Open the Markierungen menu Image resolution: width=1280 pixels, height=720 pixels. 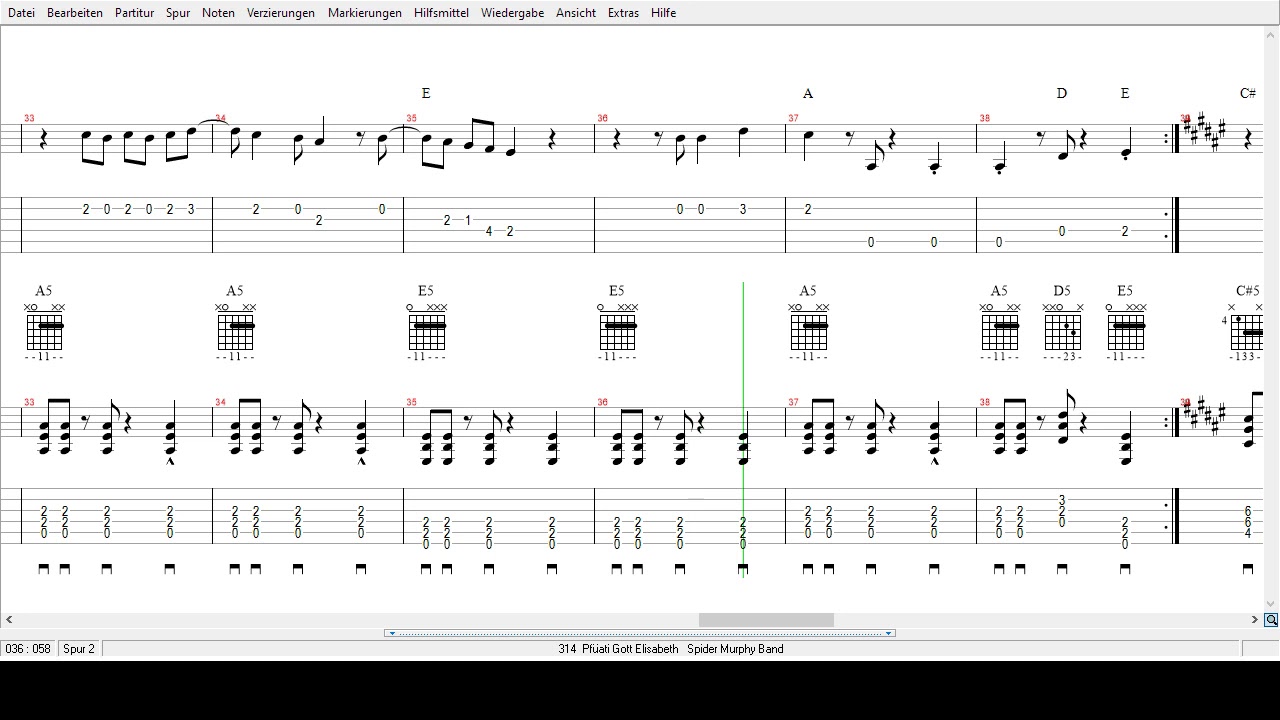point(365,13)
